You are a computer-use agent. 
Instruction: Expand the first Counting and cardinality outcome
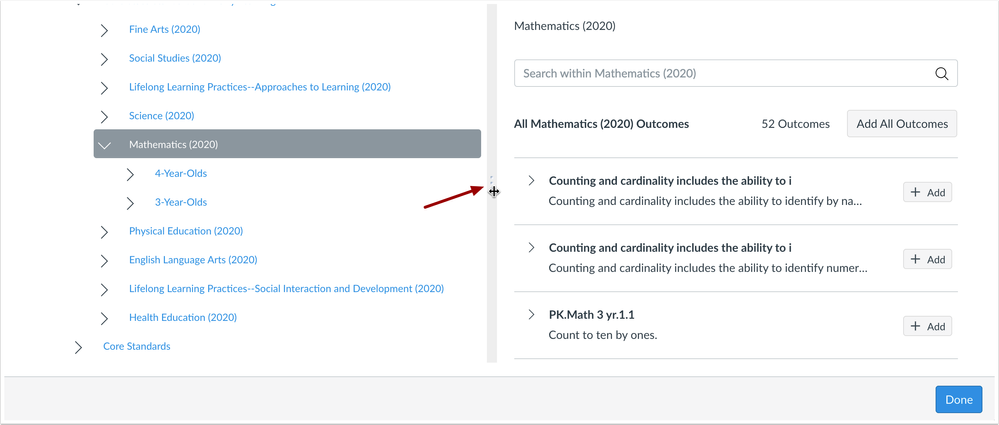531,180
